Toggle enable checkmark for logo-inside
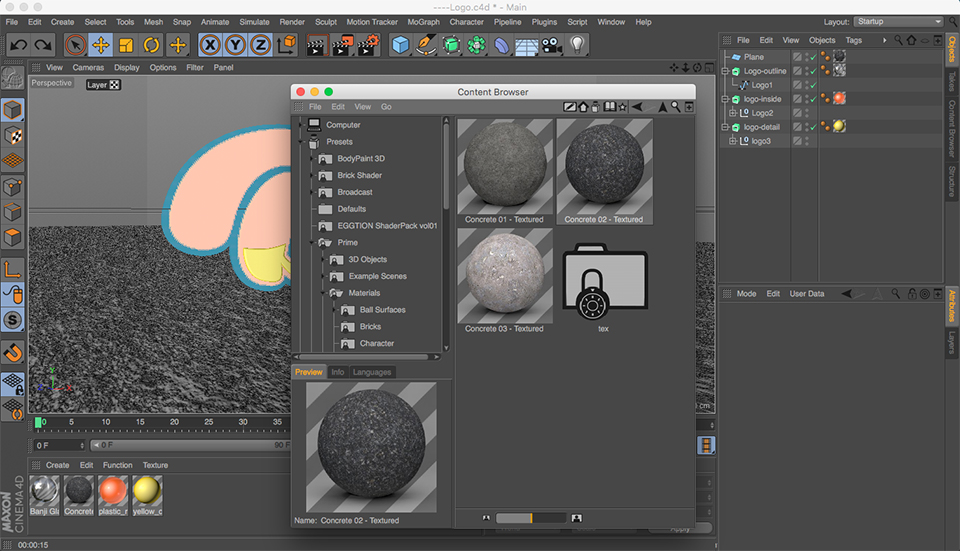This screenshot has width=960, height=551. 814,99
